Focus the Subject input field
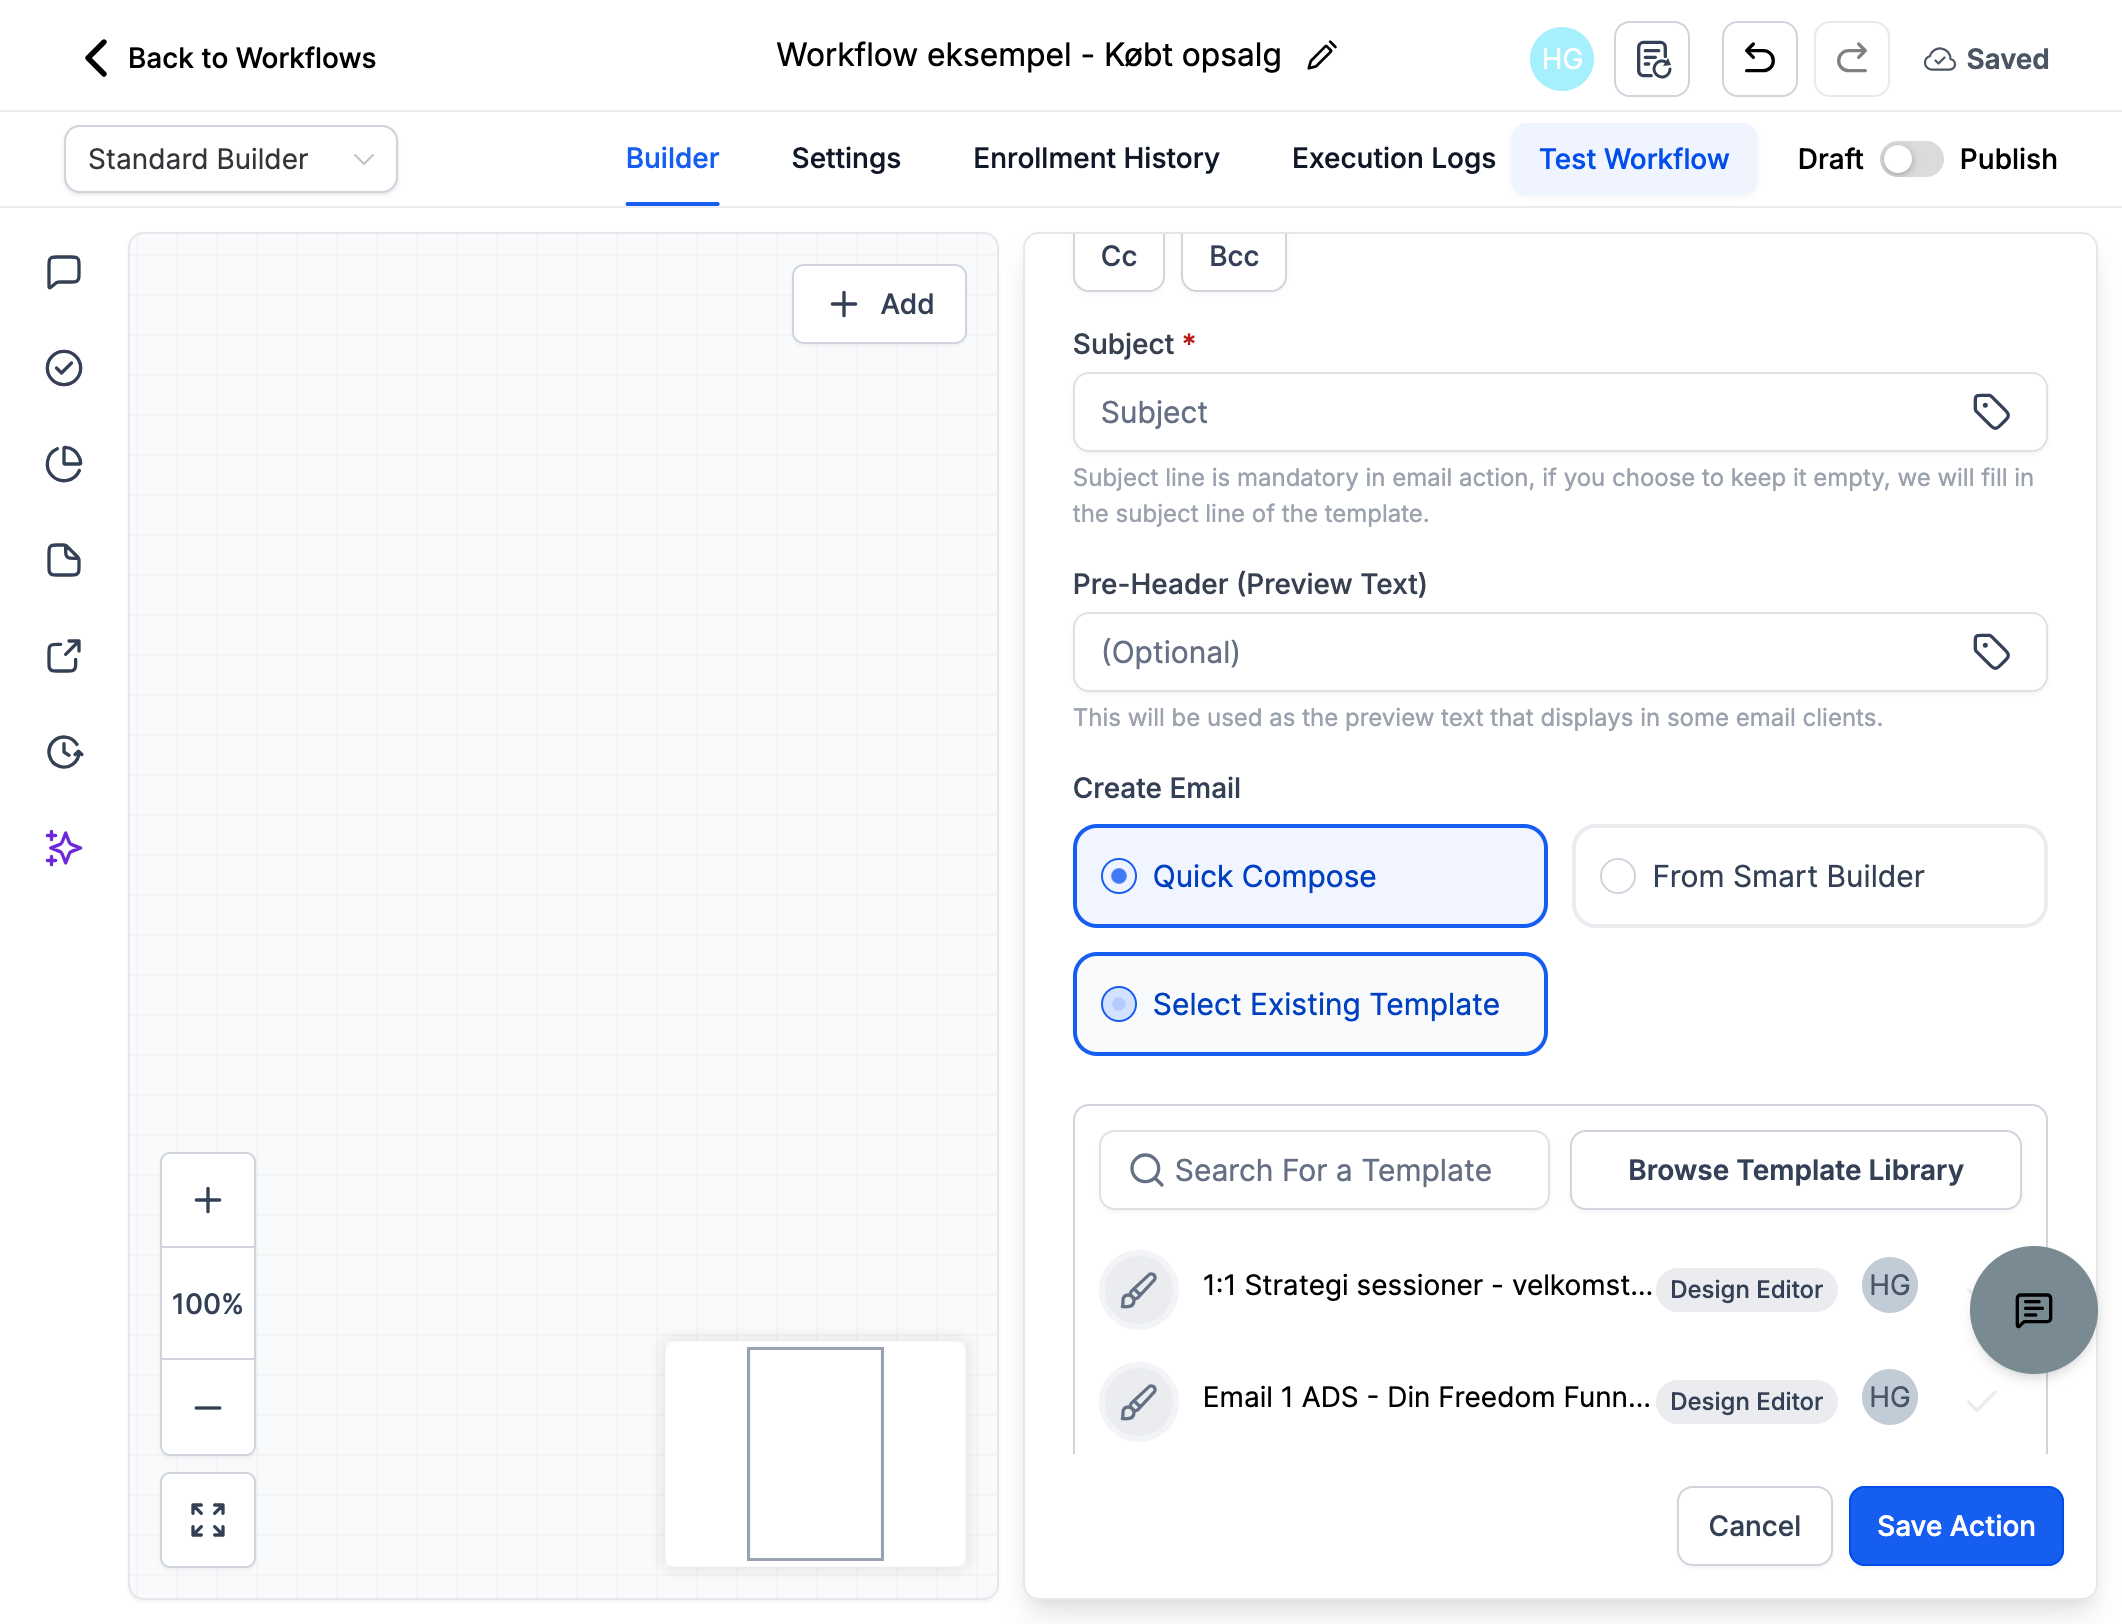The image size is (2122, 1624). tap(1560, 412)
